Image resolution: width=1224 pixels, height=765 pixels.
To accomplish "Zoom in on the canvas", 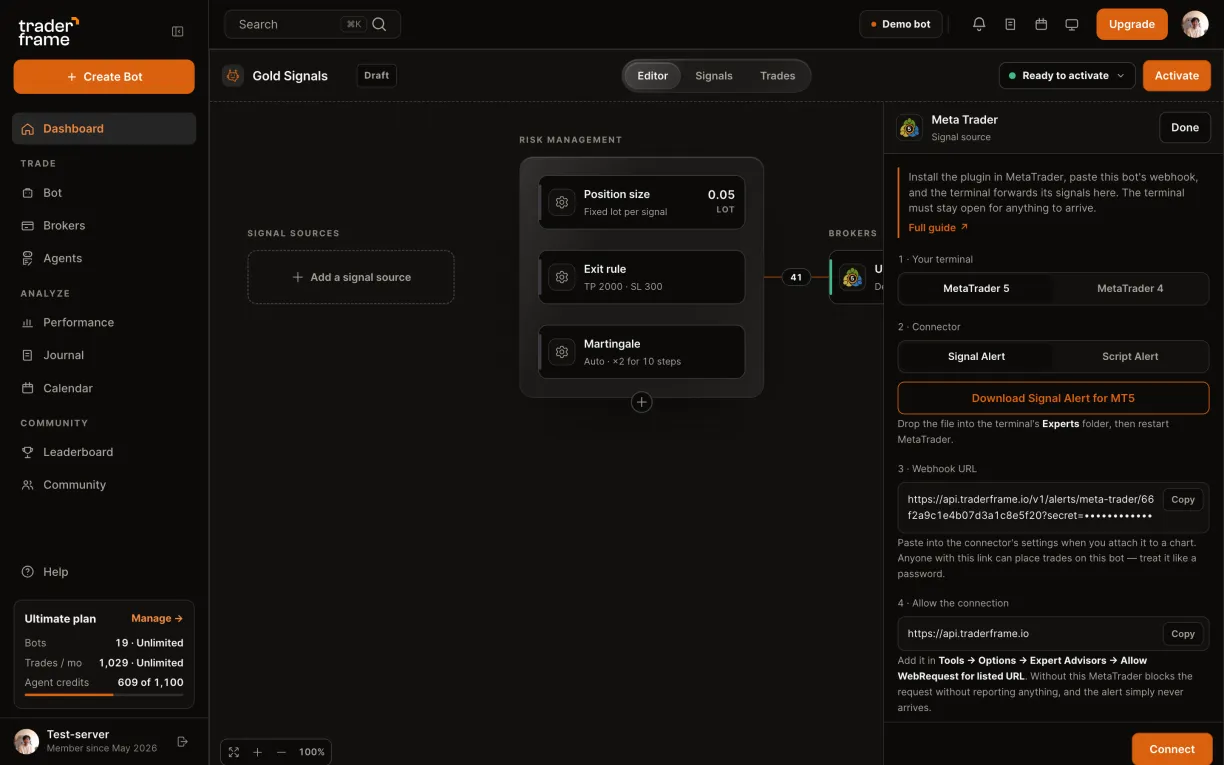I will click(257, 752).
